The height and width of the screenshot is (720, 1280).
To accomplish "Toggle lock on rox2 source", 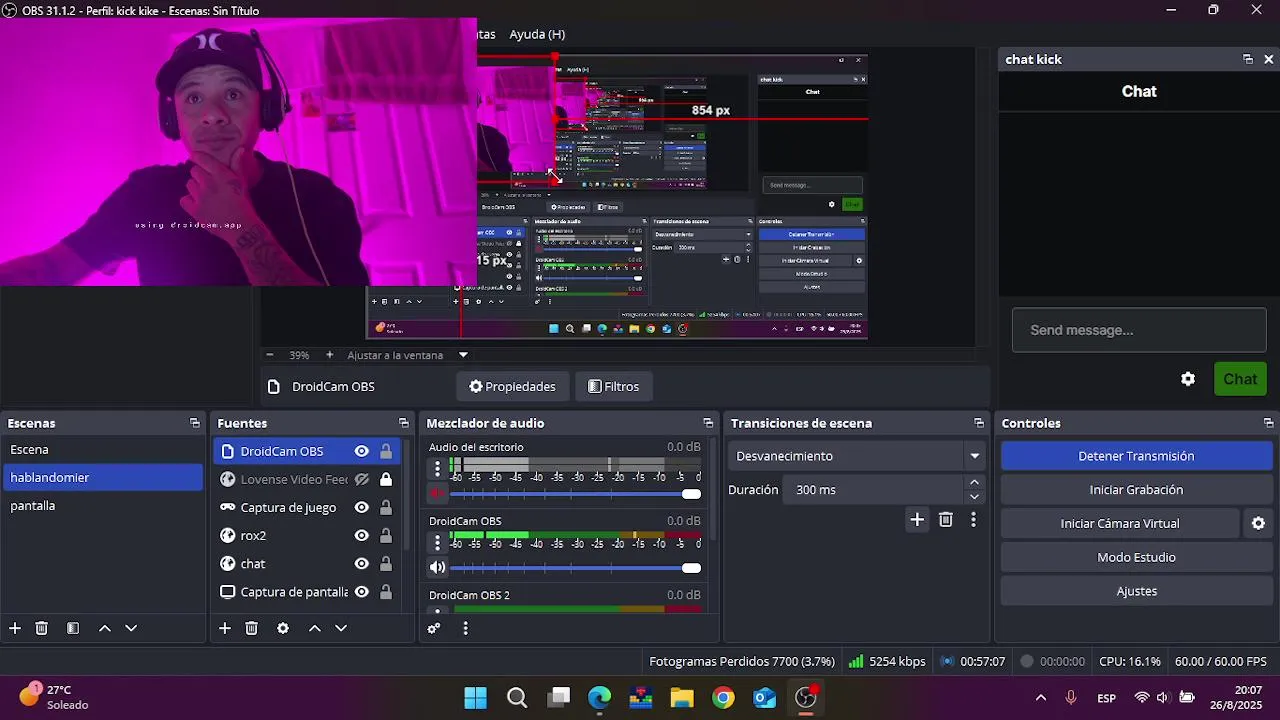I will click(x=386, y=535).
